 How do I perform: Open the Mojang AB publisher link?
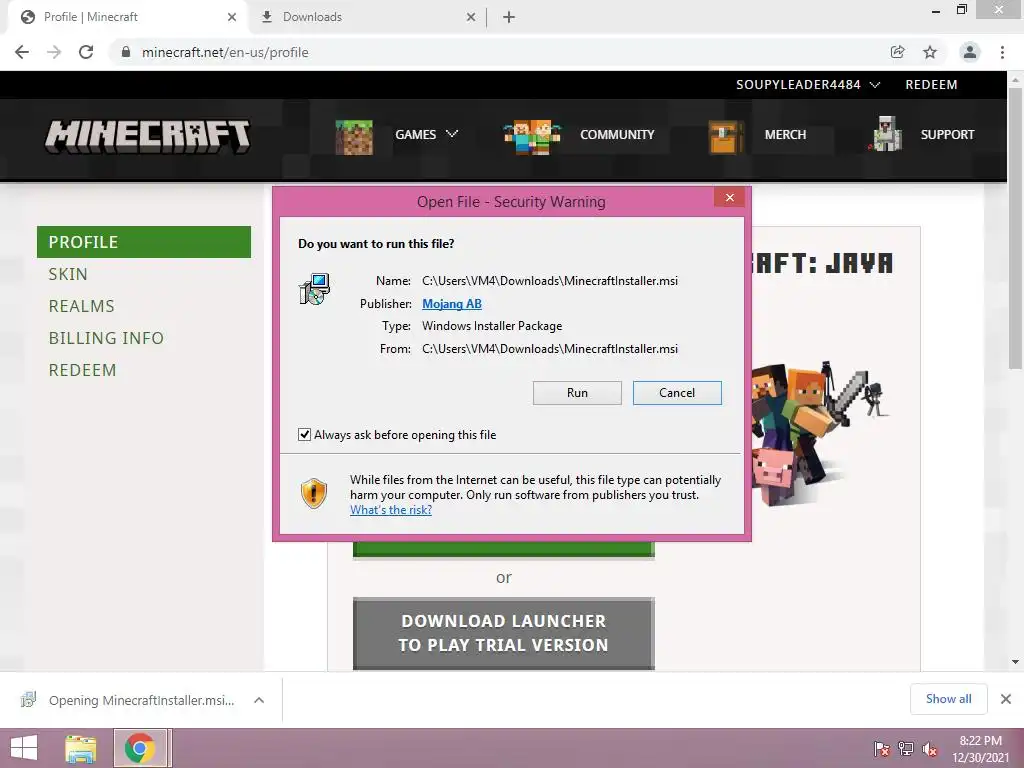(x=452, y=304)
